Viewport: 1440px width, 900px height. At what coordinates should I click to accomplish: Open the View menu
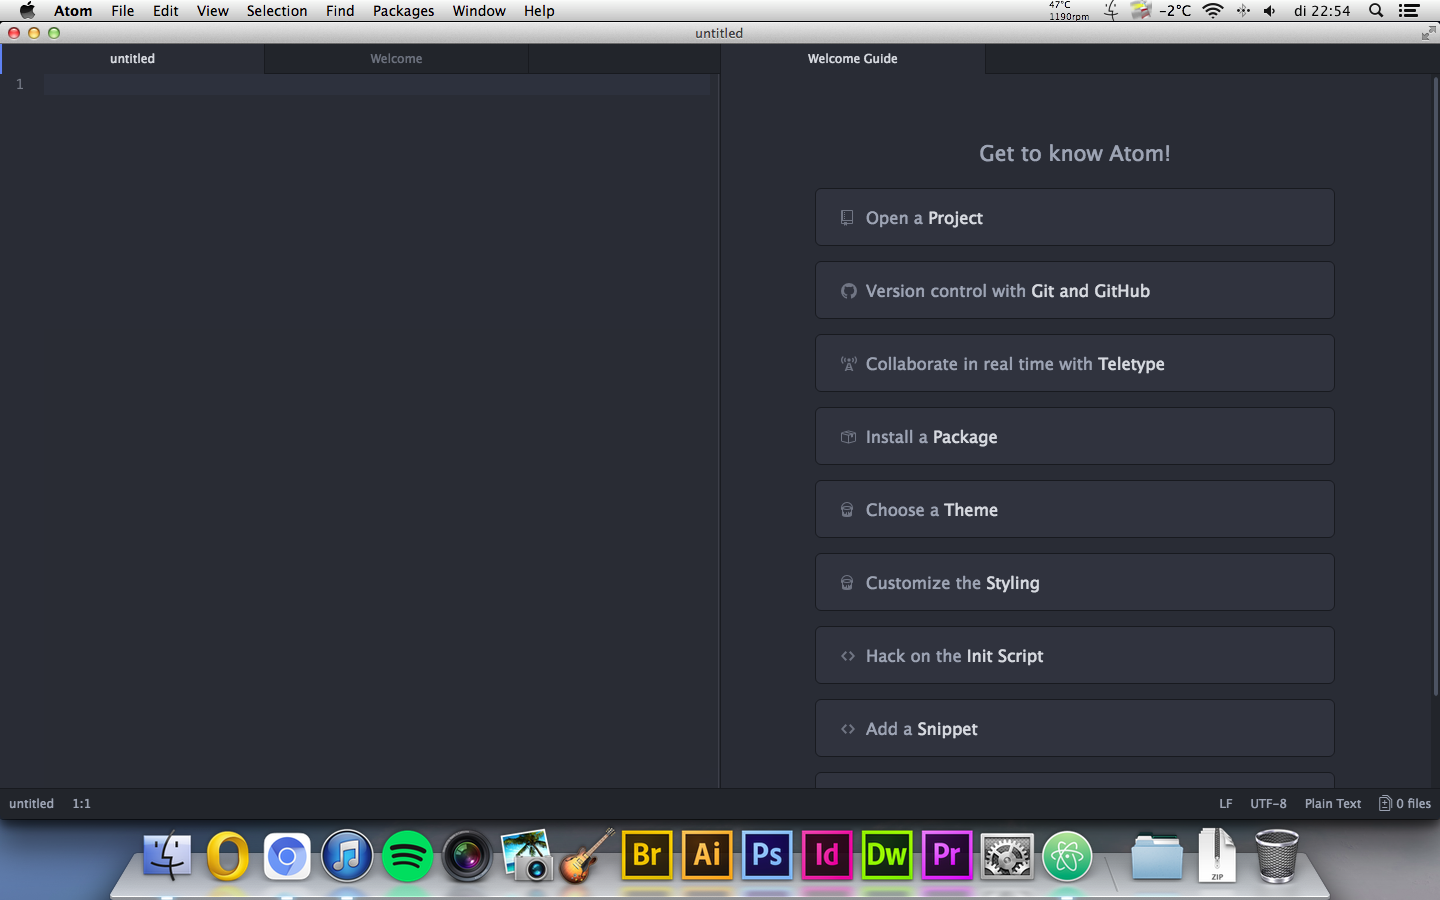[213, 11]
